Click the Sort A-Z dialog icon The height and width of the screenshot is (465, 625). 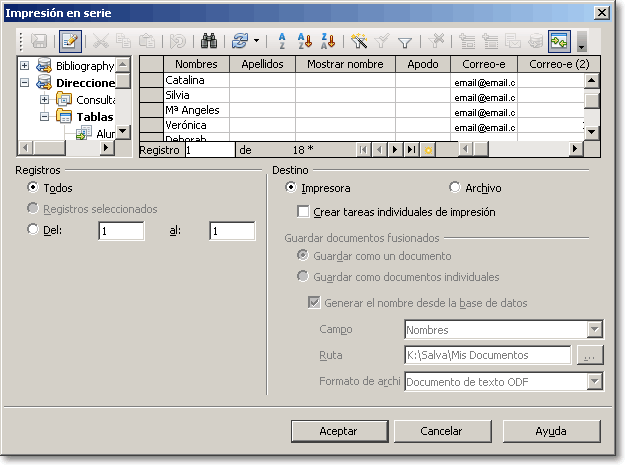click(x=282, y=41)
